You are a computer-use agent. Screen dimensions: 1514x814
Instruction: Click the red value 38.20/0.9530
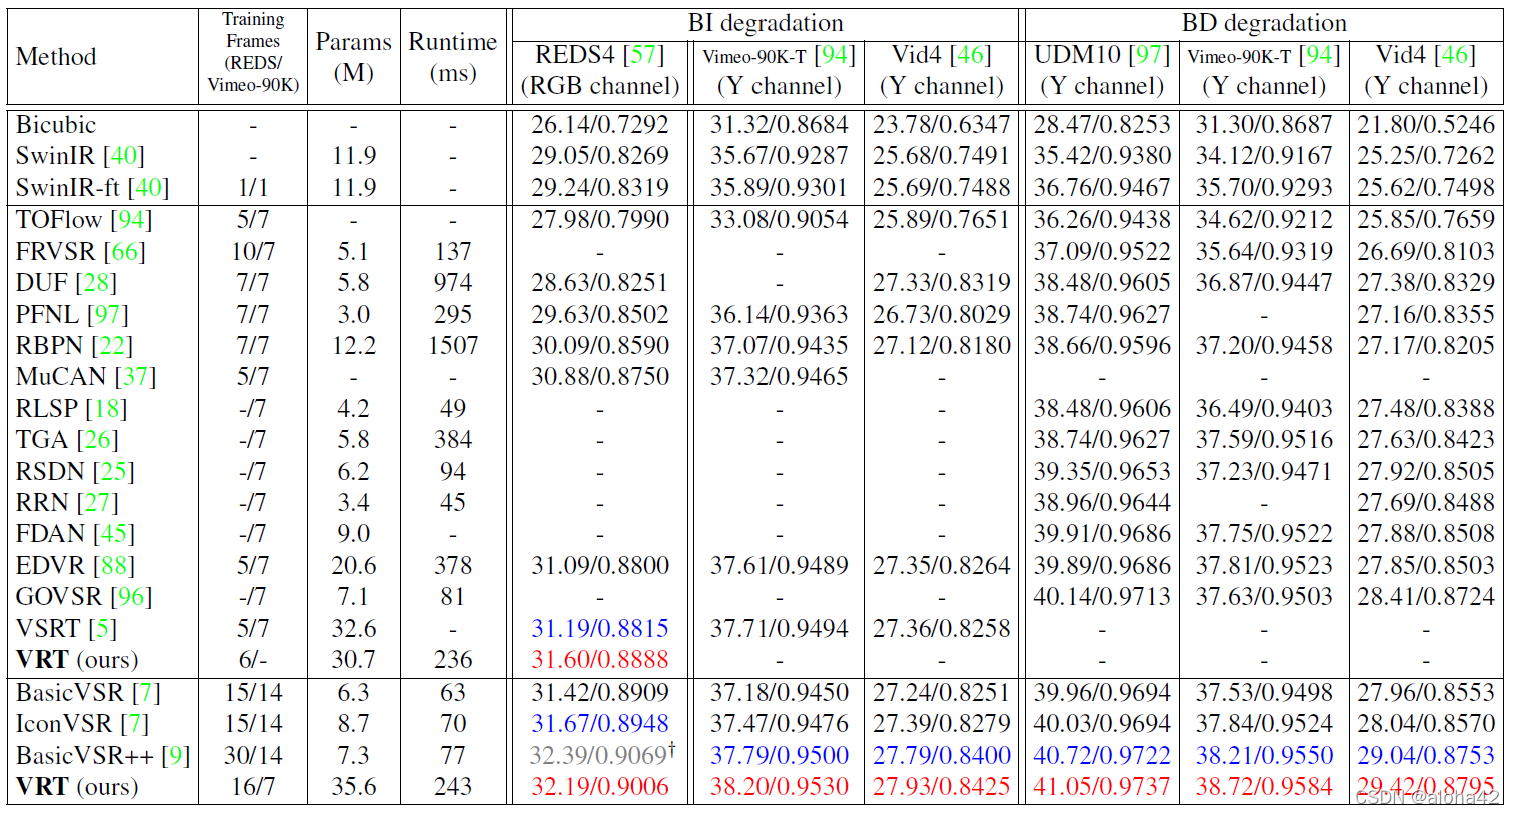pyautogui.click(x=779, y=787)
